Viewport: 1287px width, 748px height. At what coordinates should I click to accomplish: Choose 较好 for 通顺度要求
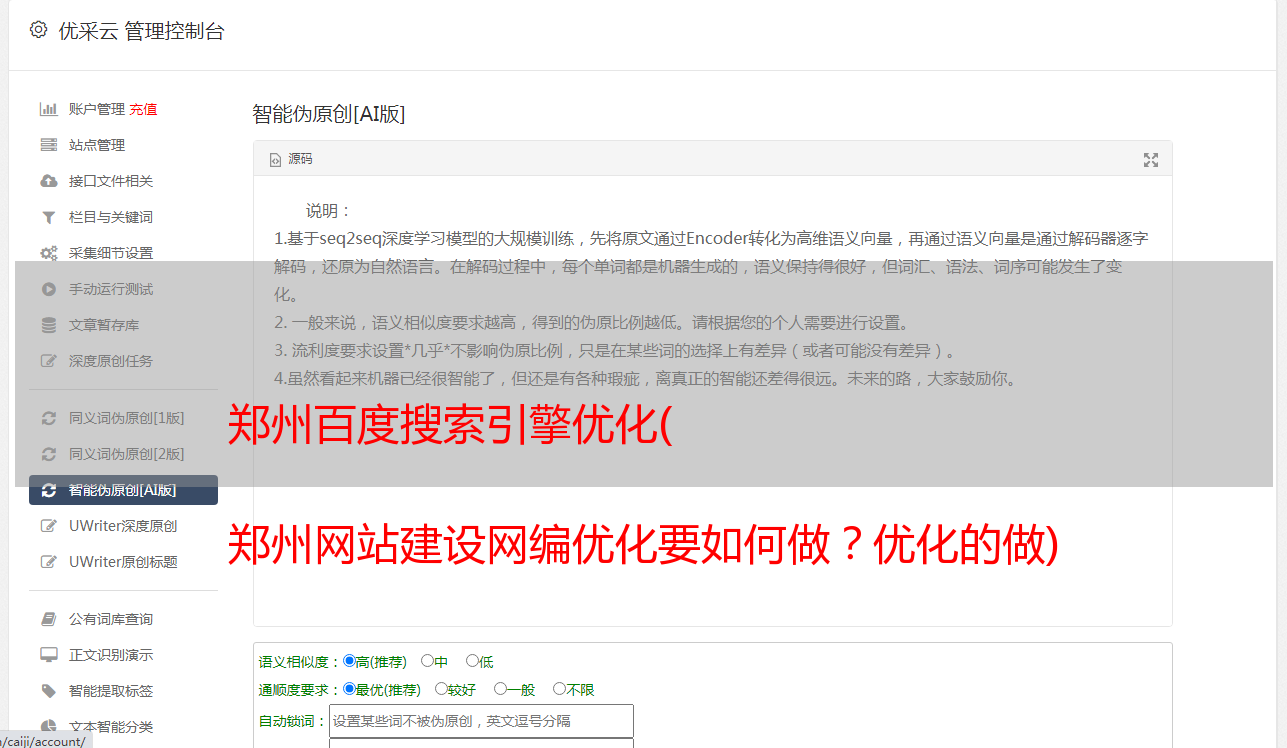tap(455, 689)
